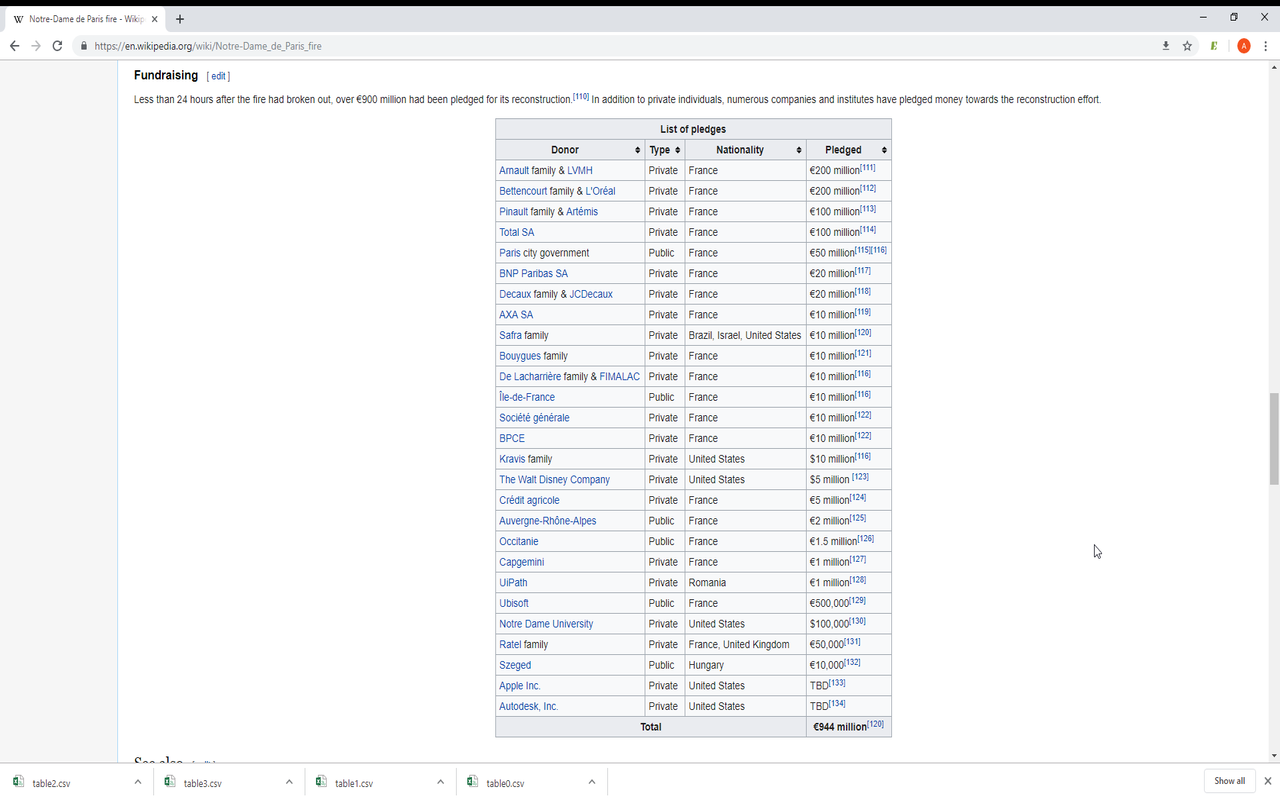Open the Société générale link

click(x=534, y=418)
